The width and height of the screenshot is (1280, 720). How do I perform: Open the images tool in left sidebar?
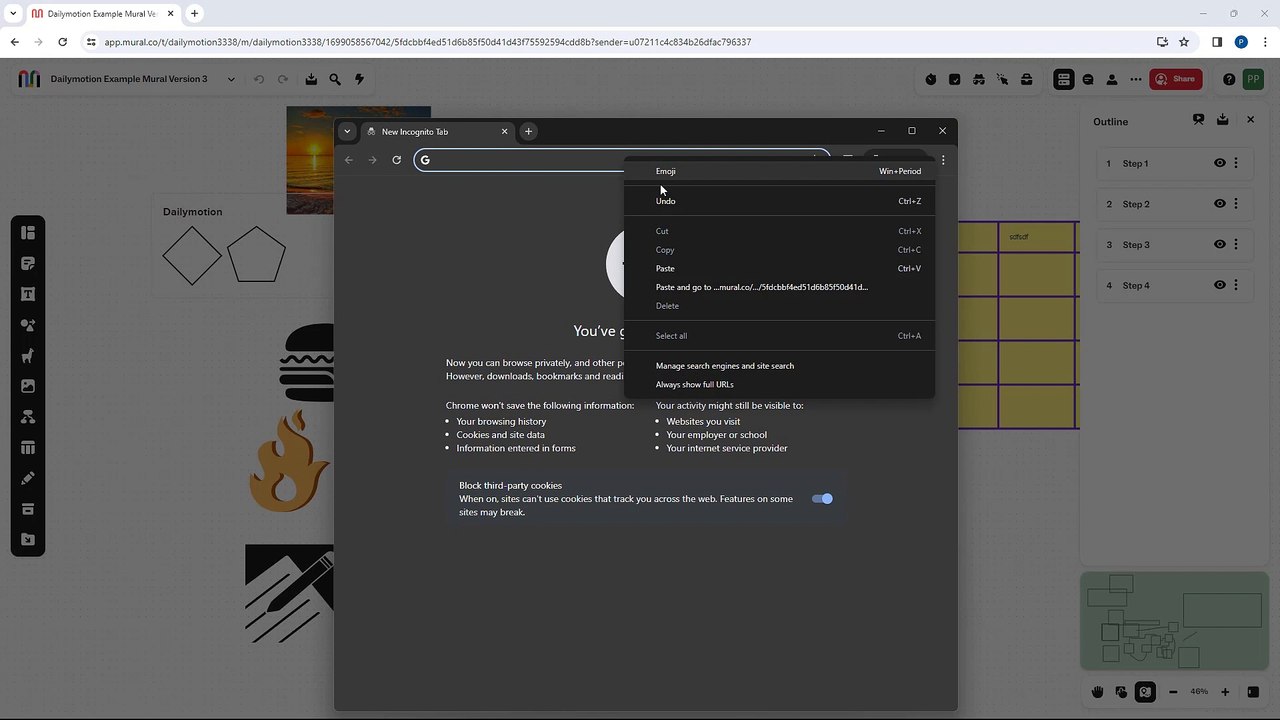click(28, 386)
